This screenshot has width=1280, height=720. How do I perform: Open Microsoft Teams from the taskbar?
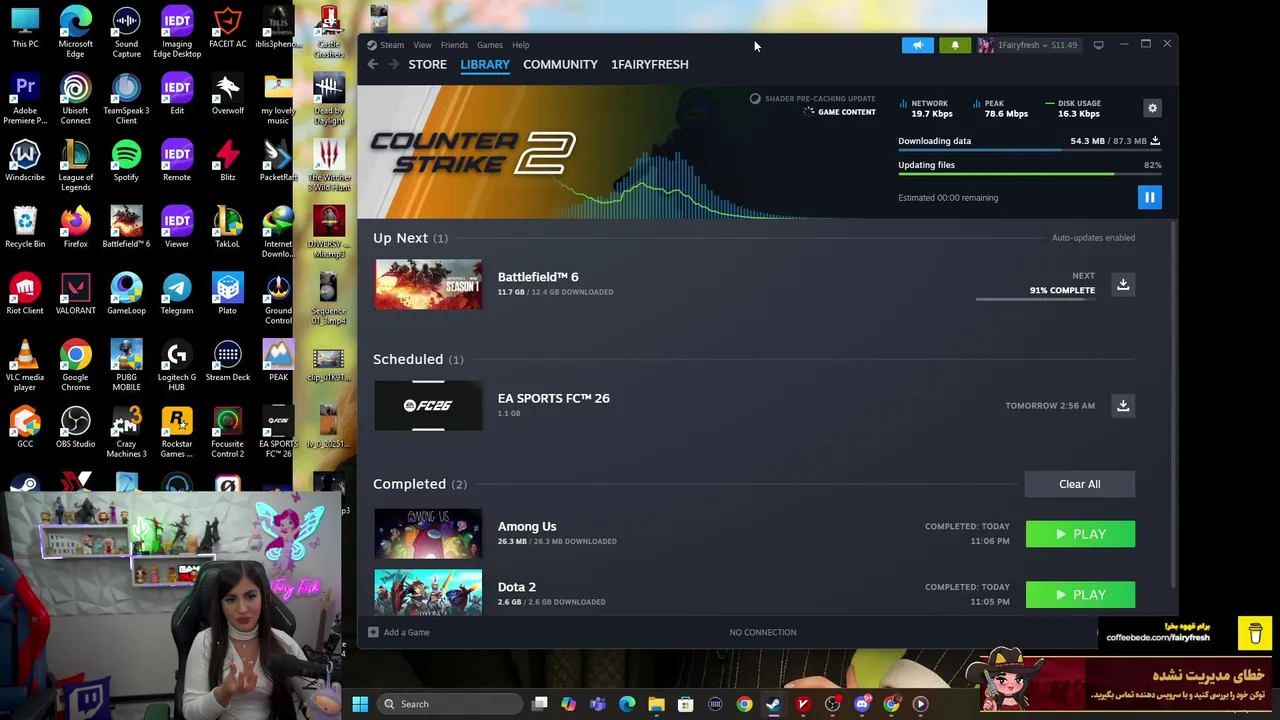point(598,704)
